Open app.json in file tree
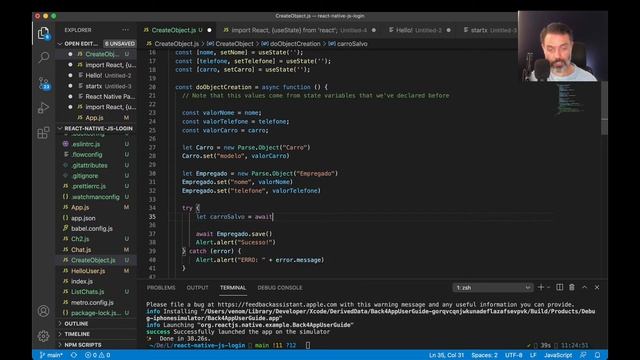The height and width of the screenshot is (360, 640). coord(96,218)
